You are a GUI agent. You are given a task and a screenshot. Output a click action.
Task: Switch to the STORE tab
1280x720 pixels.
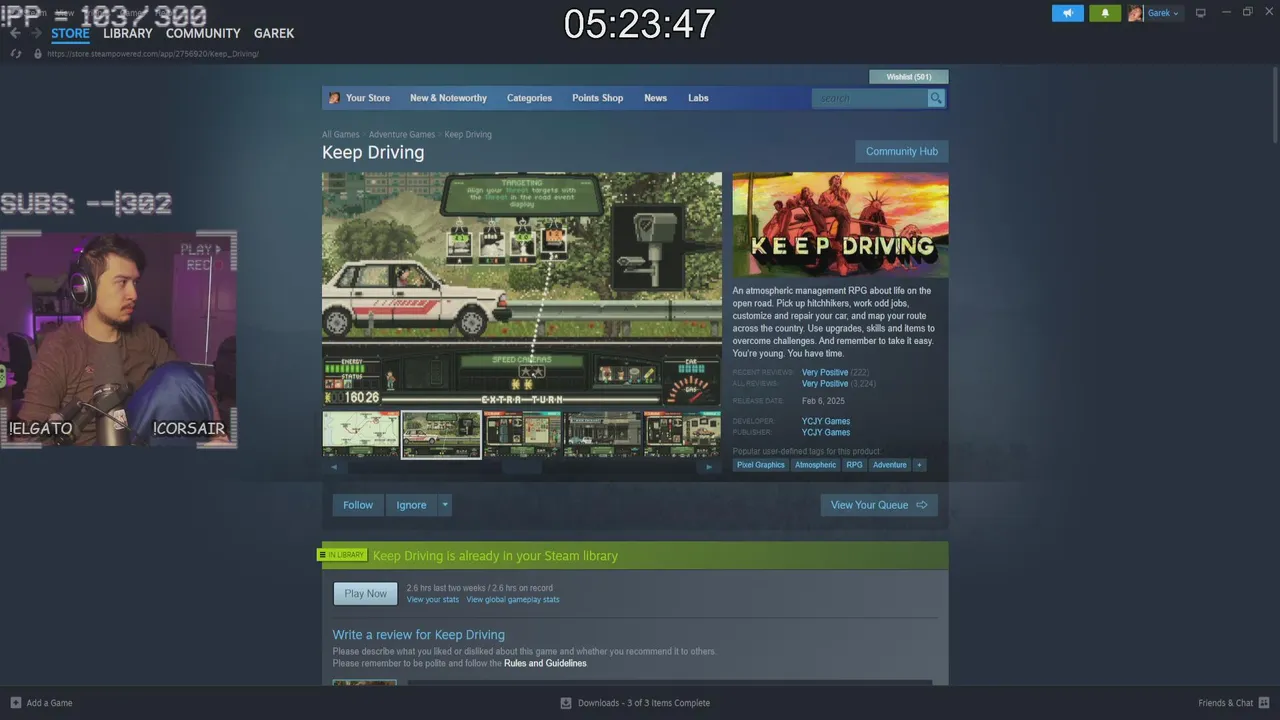(x=70, y=33)
